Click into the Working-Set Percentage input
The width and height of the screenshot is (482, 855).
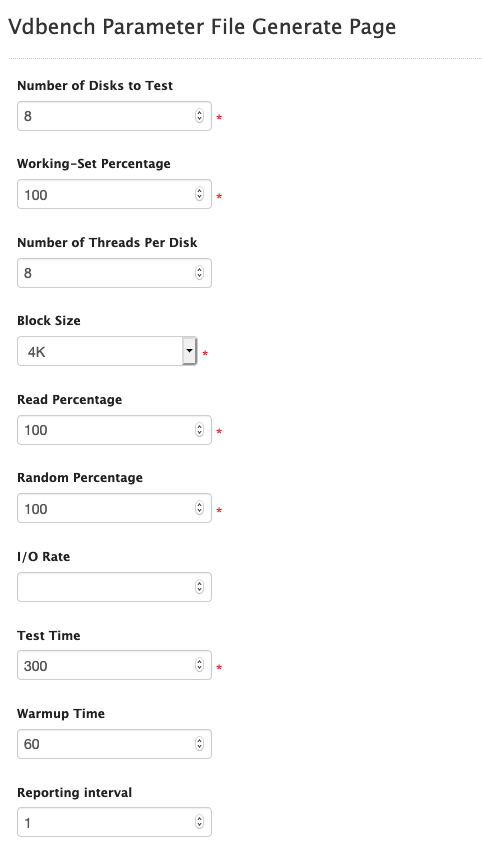pyautogui.click(x=115, y=194)
